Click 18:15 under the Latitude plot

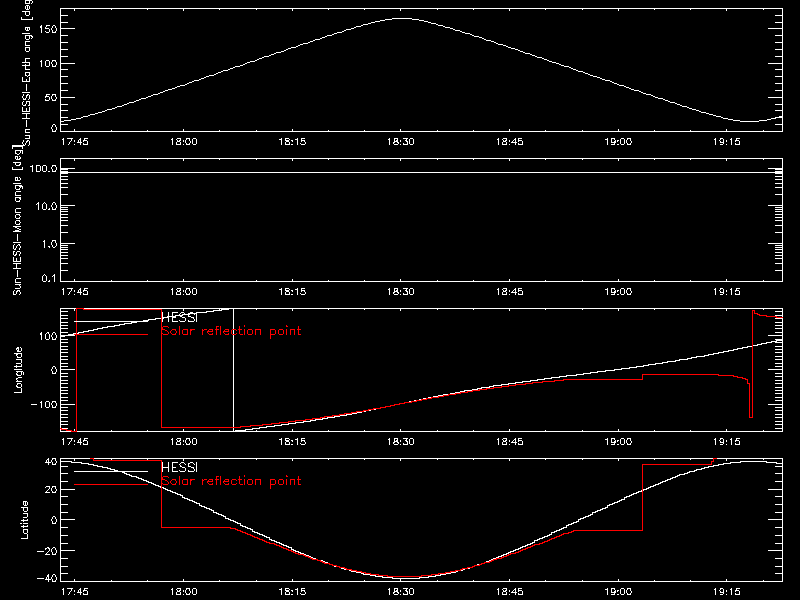point(292,592)
